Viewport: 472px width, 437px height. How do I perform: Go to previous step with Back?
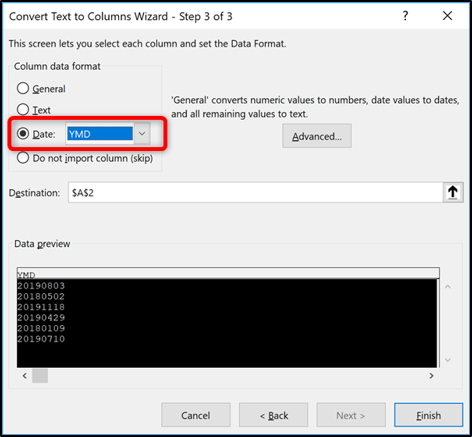[x=273, y=415]
